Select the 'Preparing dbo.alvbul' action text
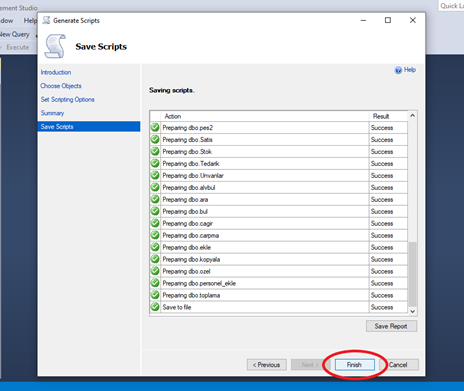The height and width of the screenshot is (391, 464). [x=189, y=188]
